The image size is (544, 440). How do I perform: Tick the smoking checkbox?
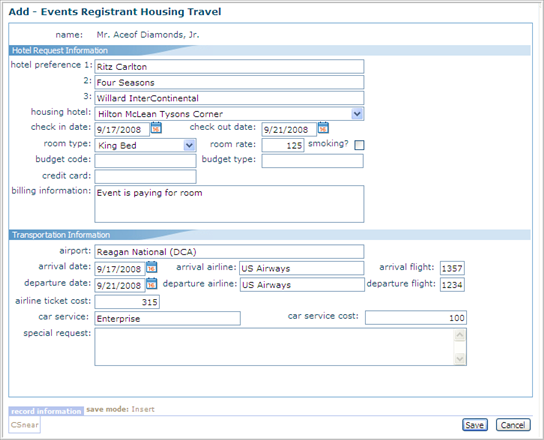[359, 145]
